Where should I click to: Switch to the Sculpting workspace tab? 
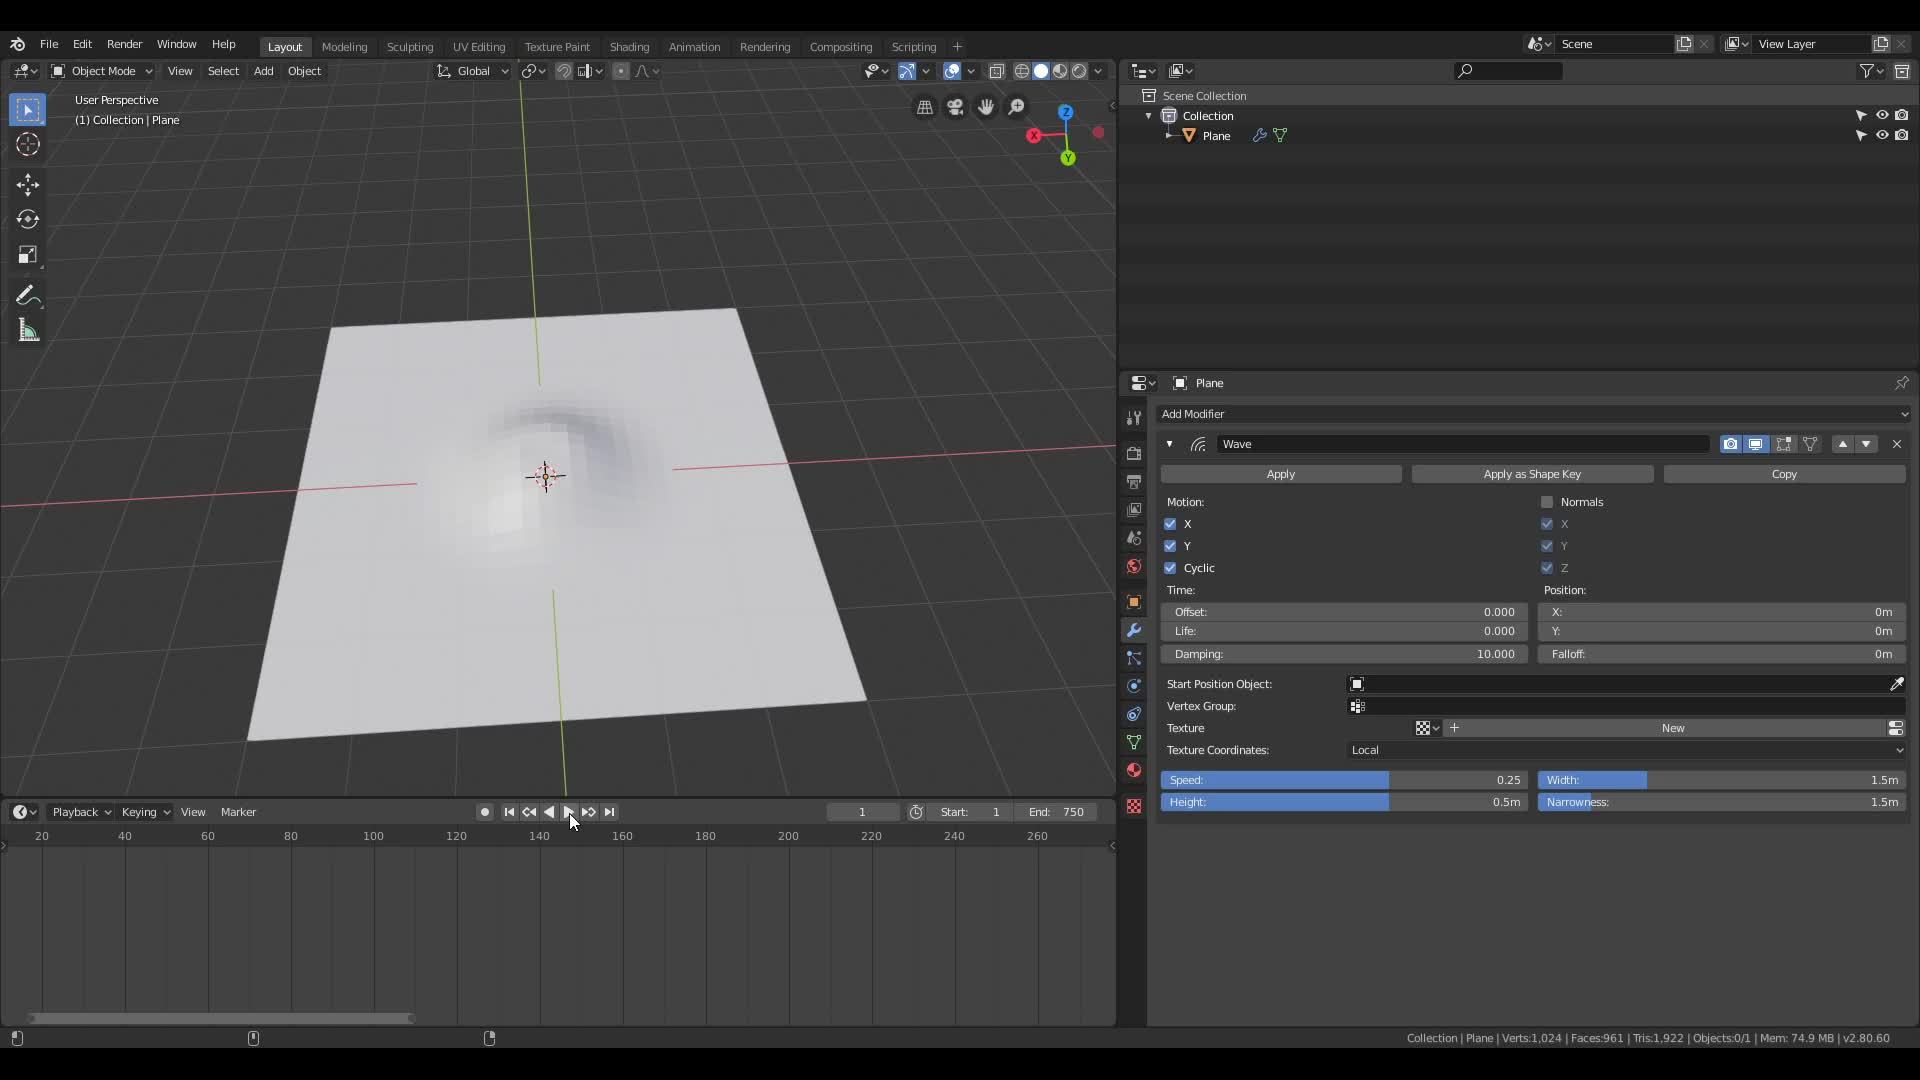coord(410,47)
